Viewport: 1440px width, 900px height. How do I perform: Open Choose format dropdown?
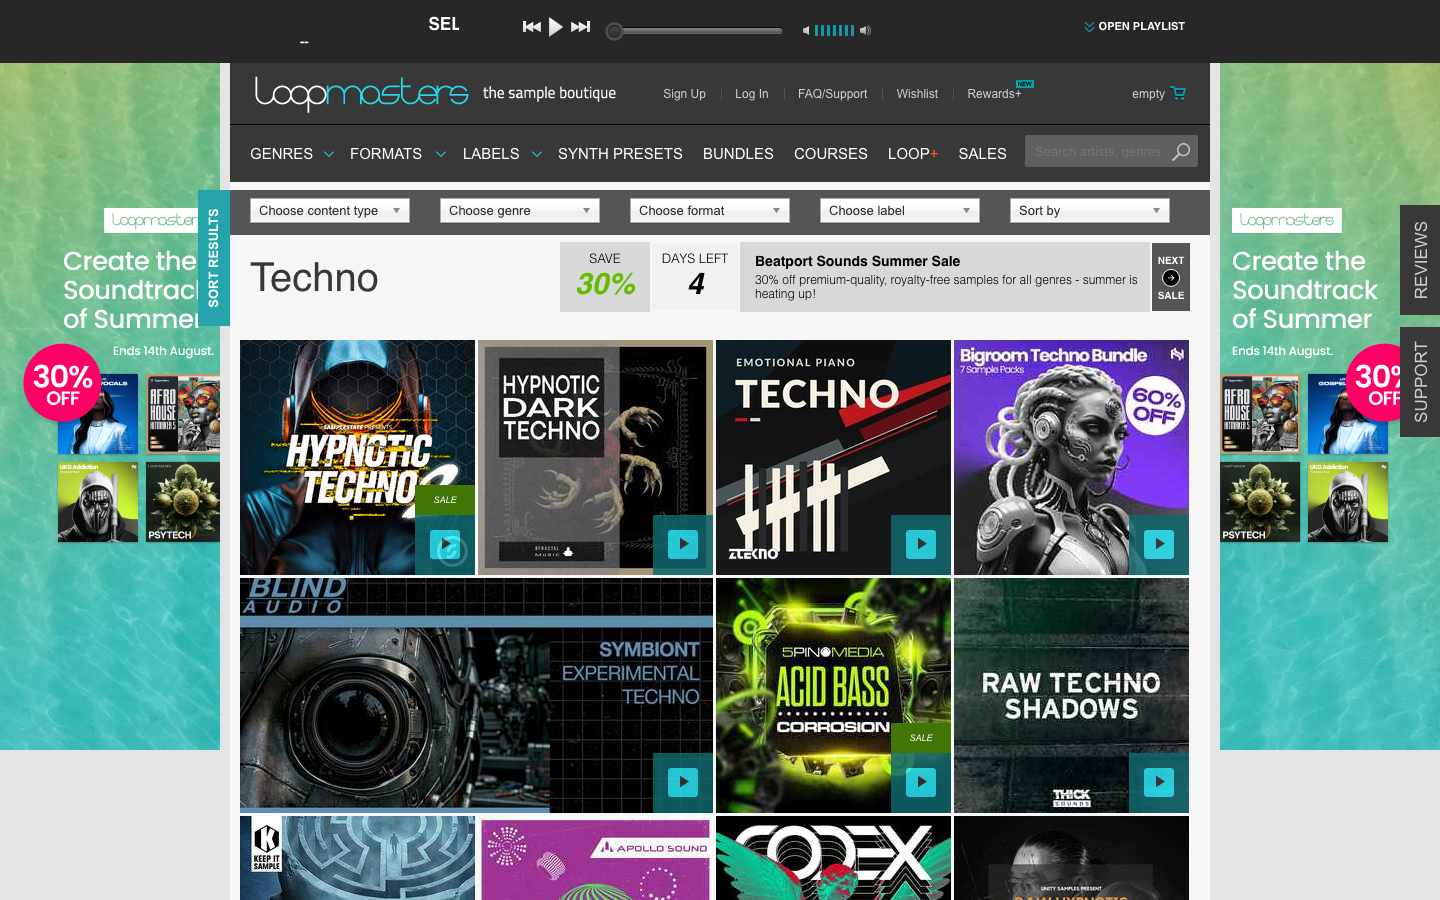[x=710, y=211]
